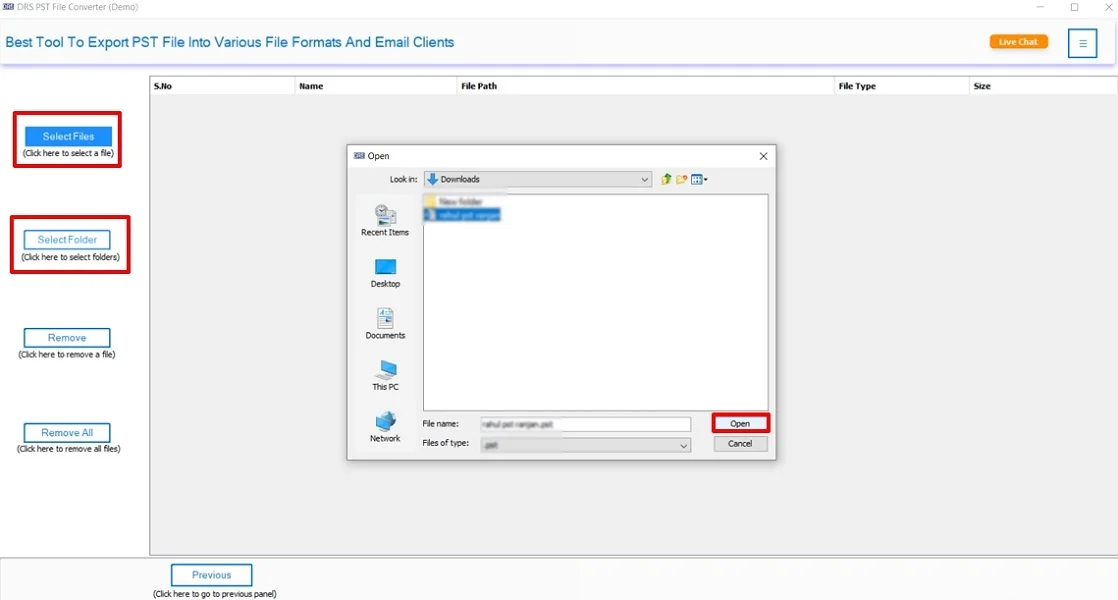Expand the Look in Downloads dropdown
The width and height of the screenshot is (1118, 600).
point(538,180)
